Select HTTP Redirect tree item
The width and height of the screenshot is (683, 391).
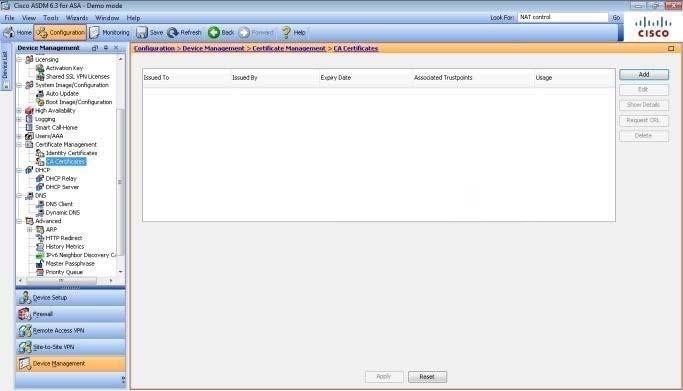64,238
